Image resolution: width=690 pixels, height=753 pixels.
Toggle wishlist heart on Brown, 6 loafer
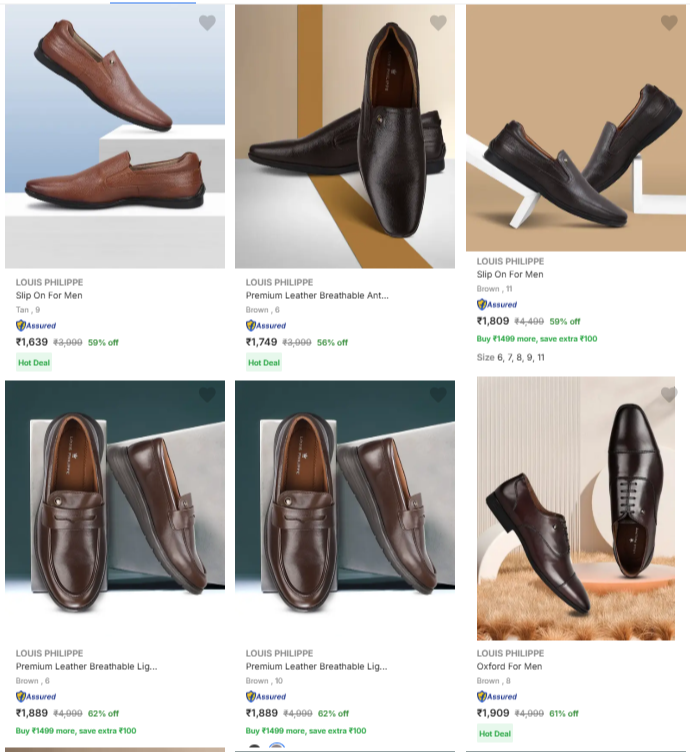[207, 395]
